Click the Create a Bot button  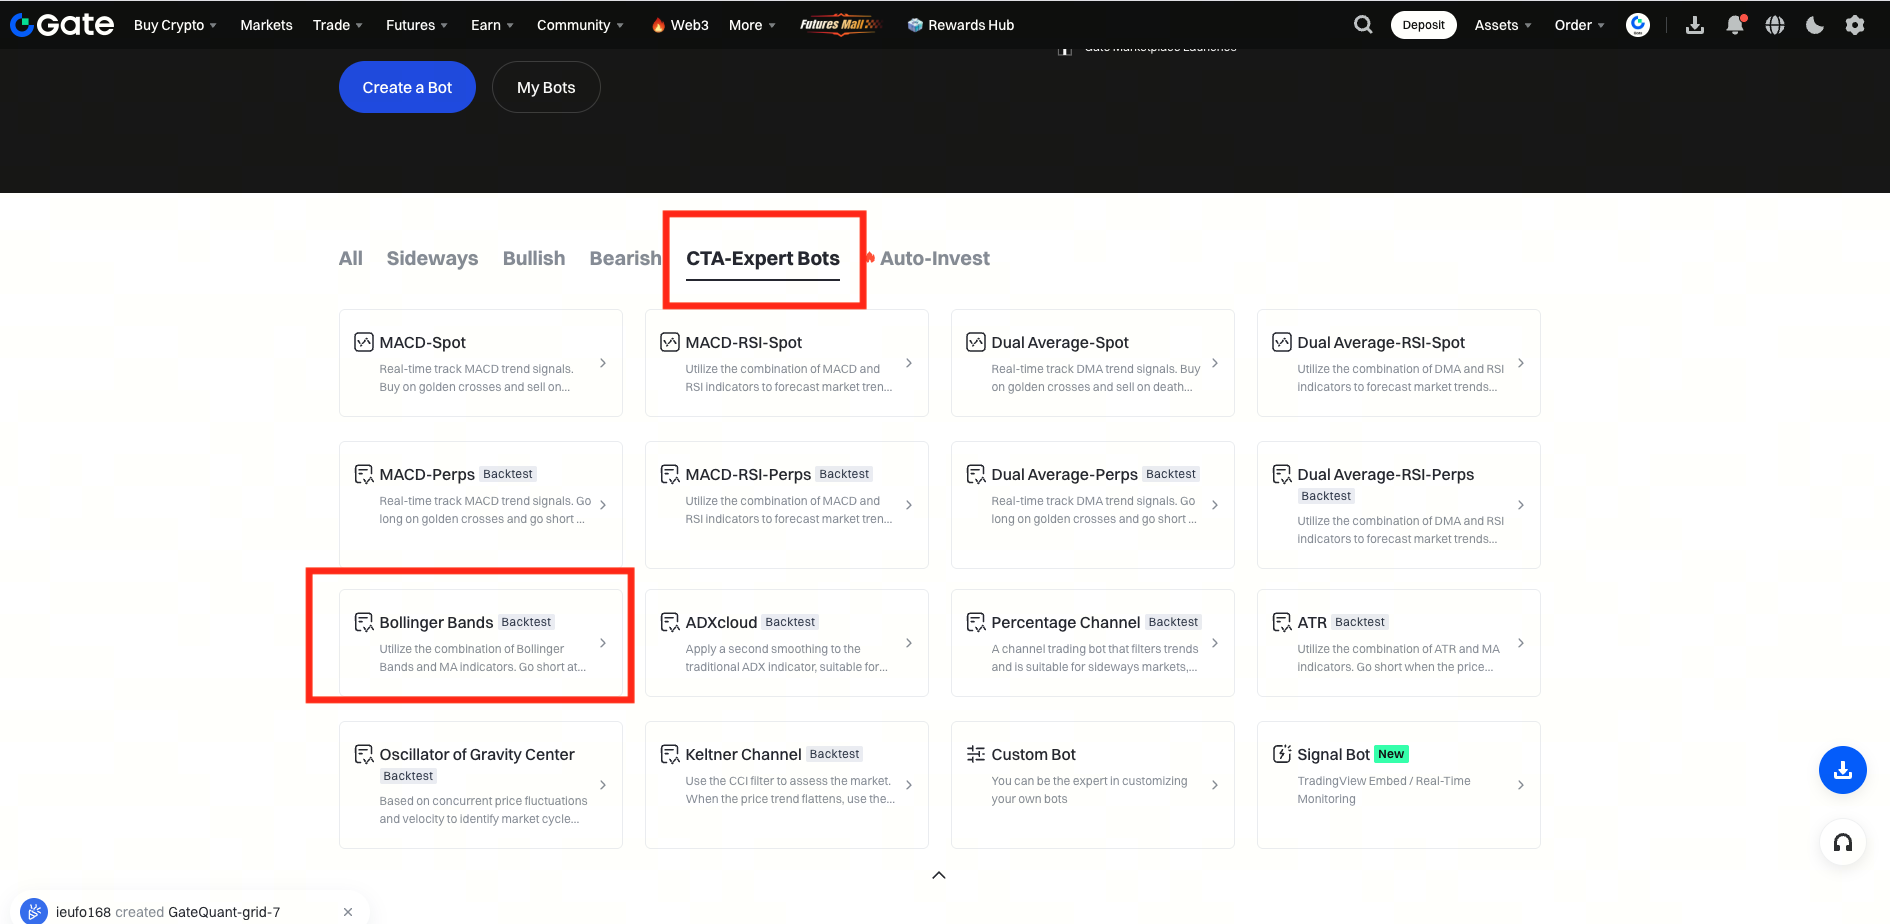tap(407, 87)
